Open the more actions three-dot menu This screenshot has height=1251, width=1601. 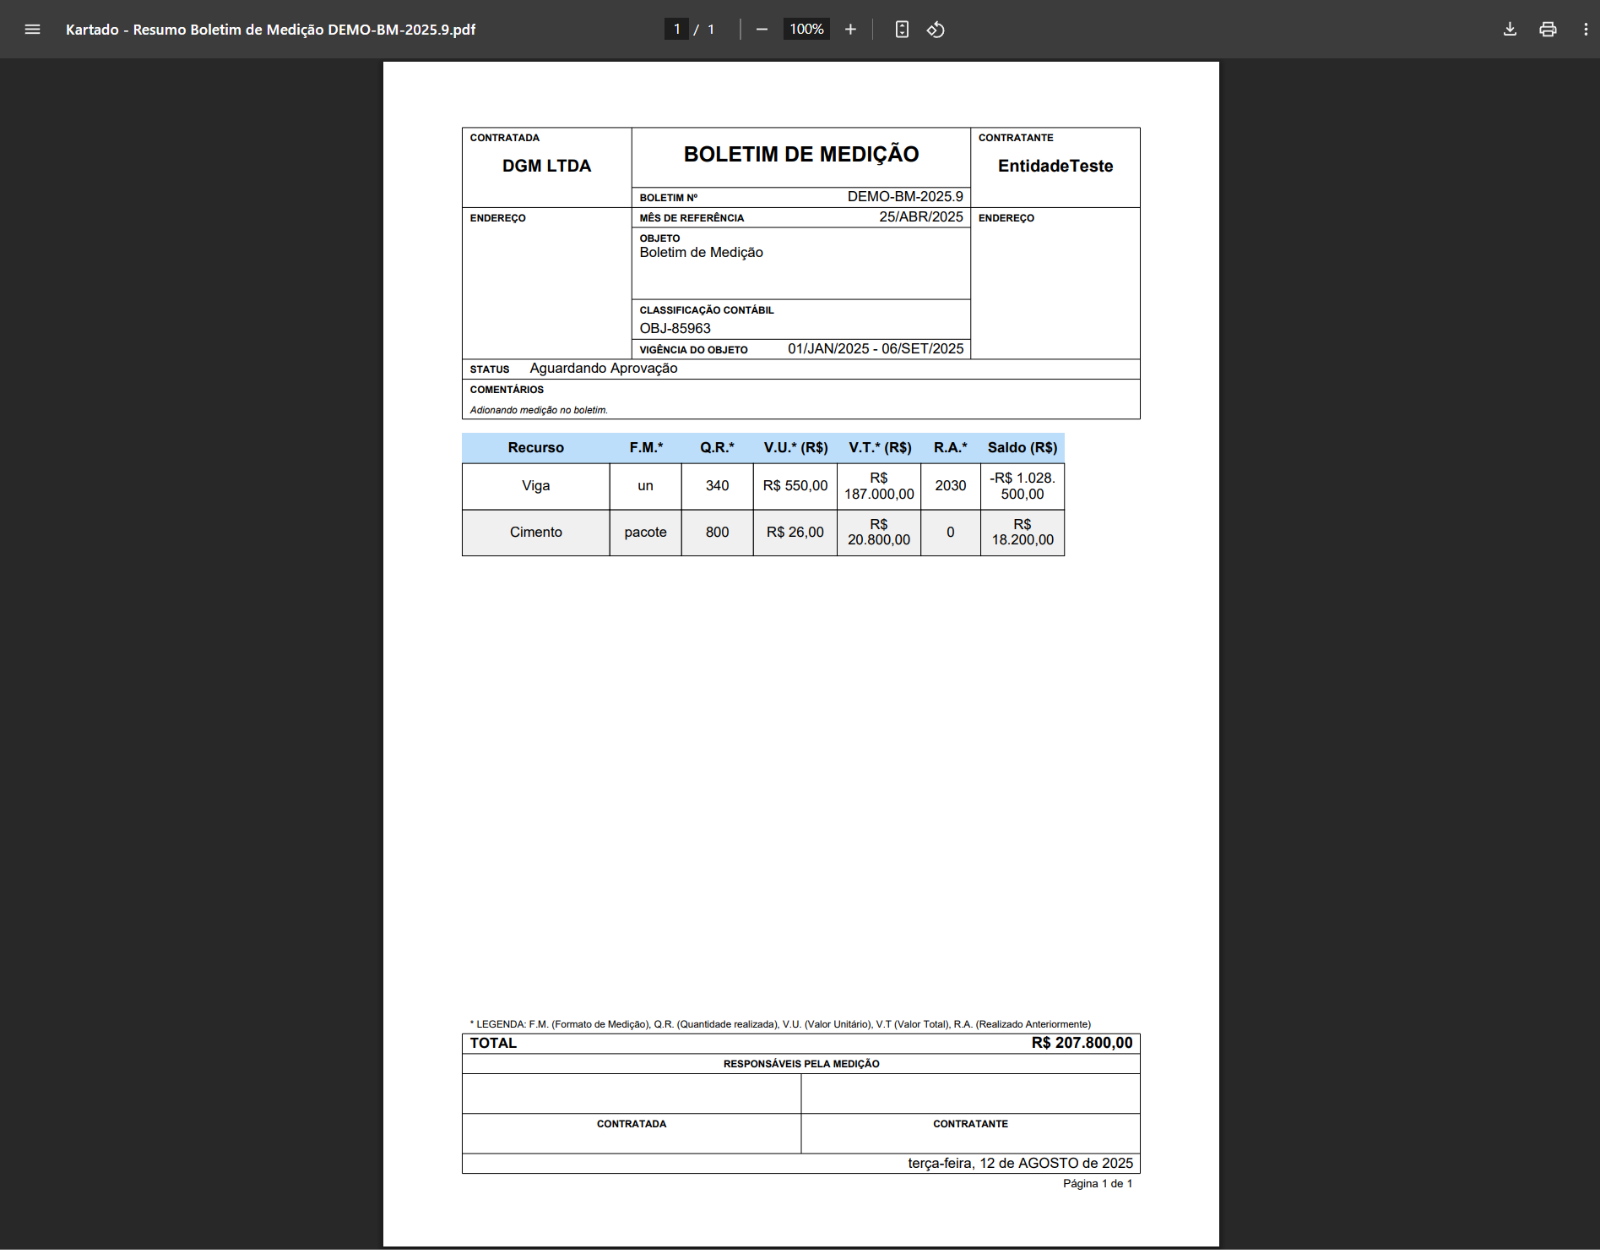click(1585, 29)
